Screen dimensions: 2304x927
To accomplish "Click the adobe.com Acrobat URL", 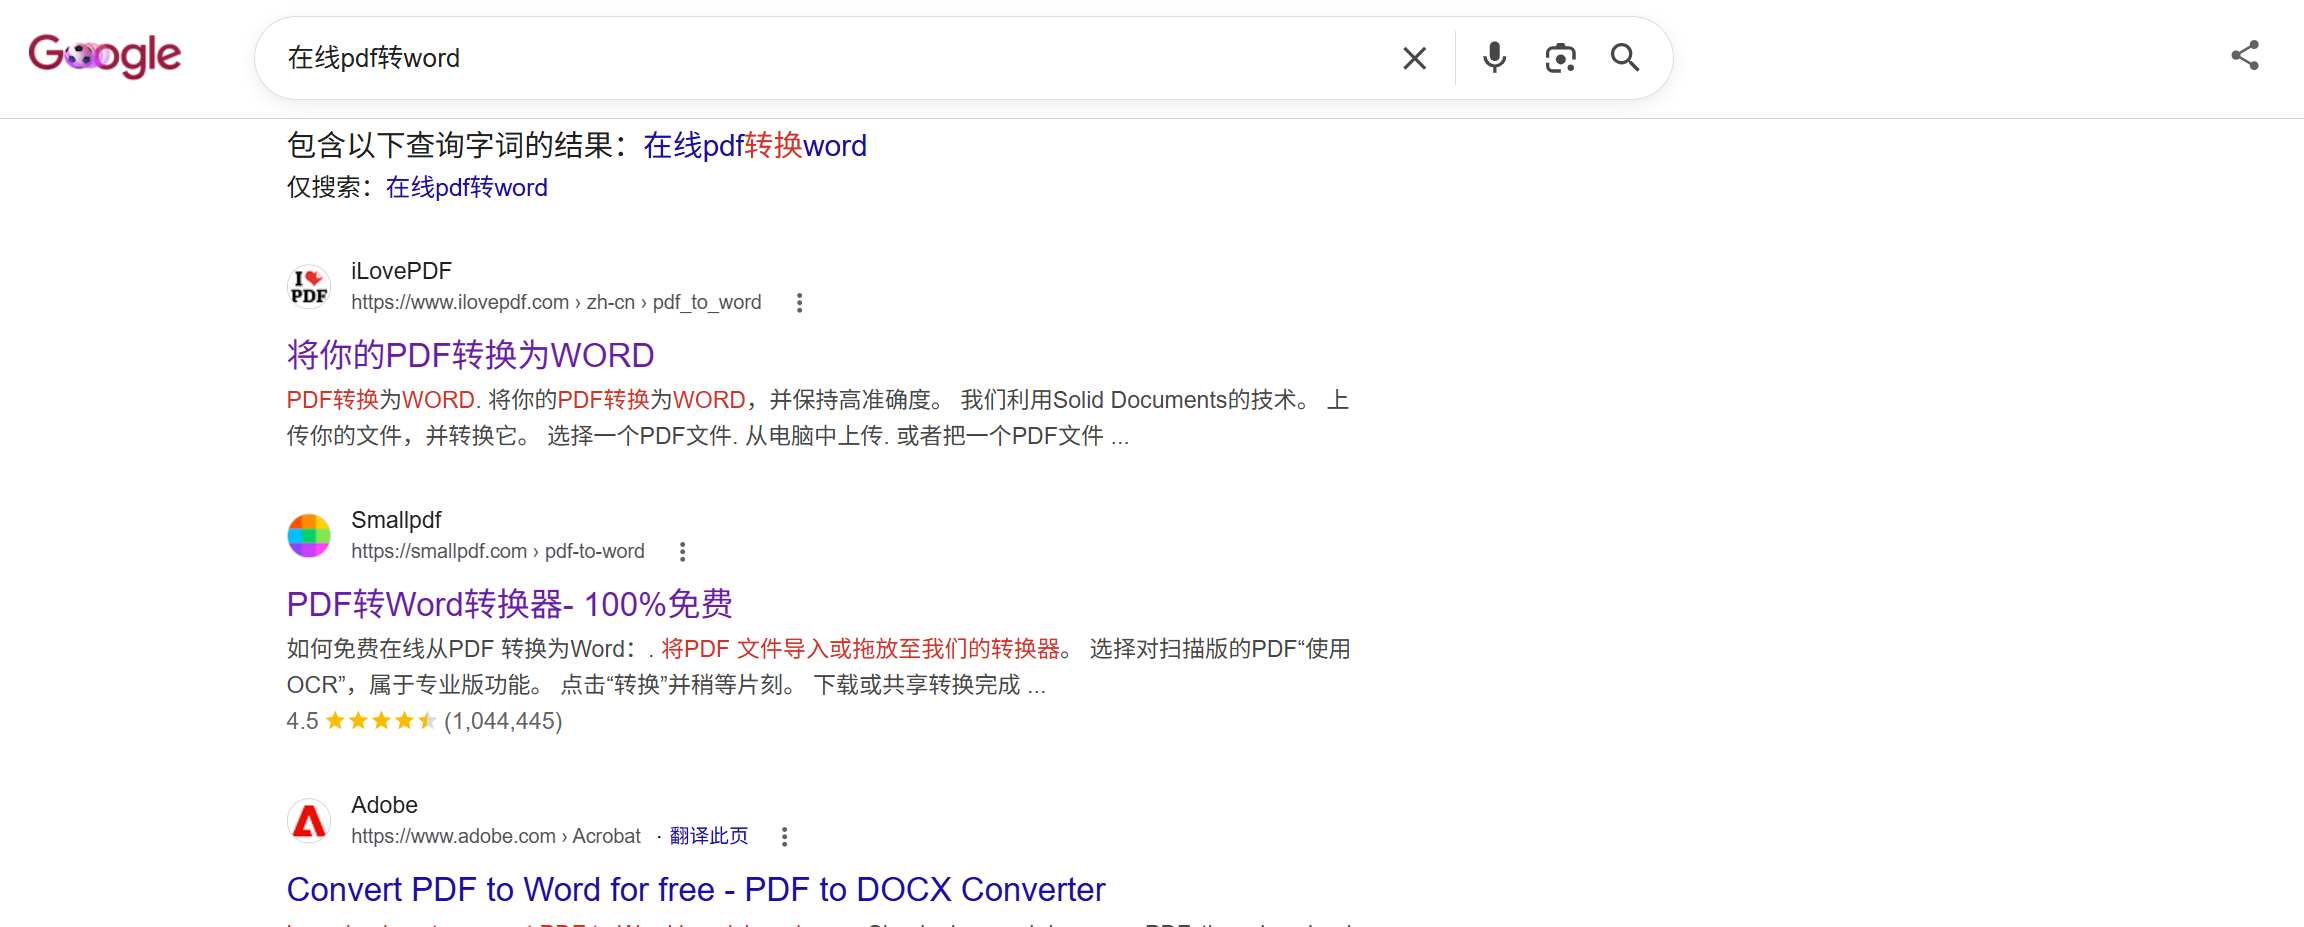I will click(496, 836).
